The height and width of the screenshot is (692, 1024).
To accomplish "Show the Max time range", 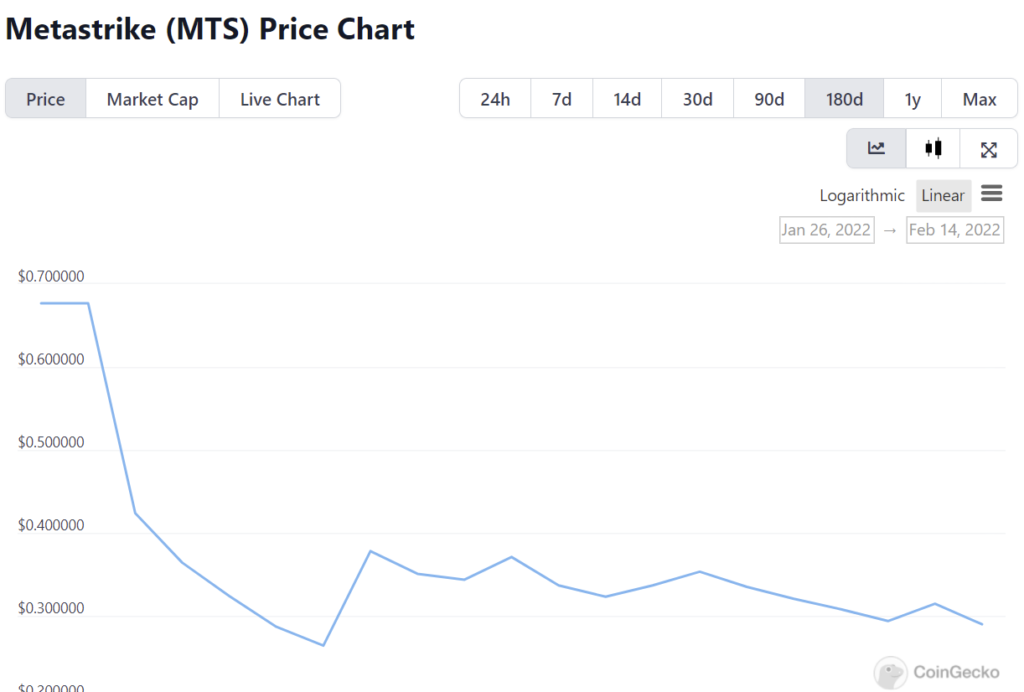I will [979, 99].
